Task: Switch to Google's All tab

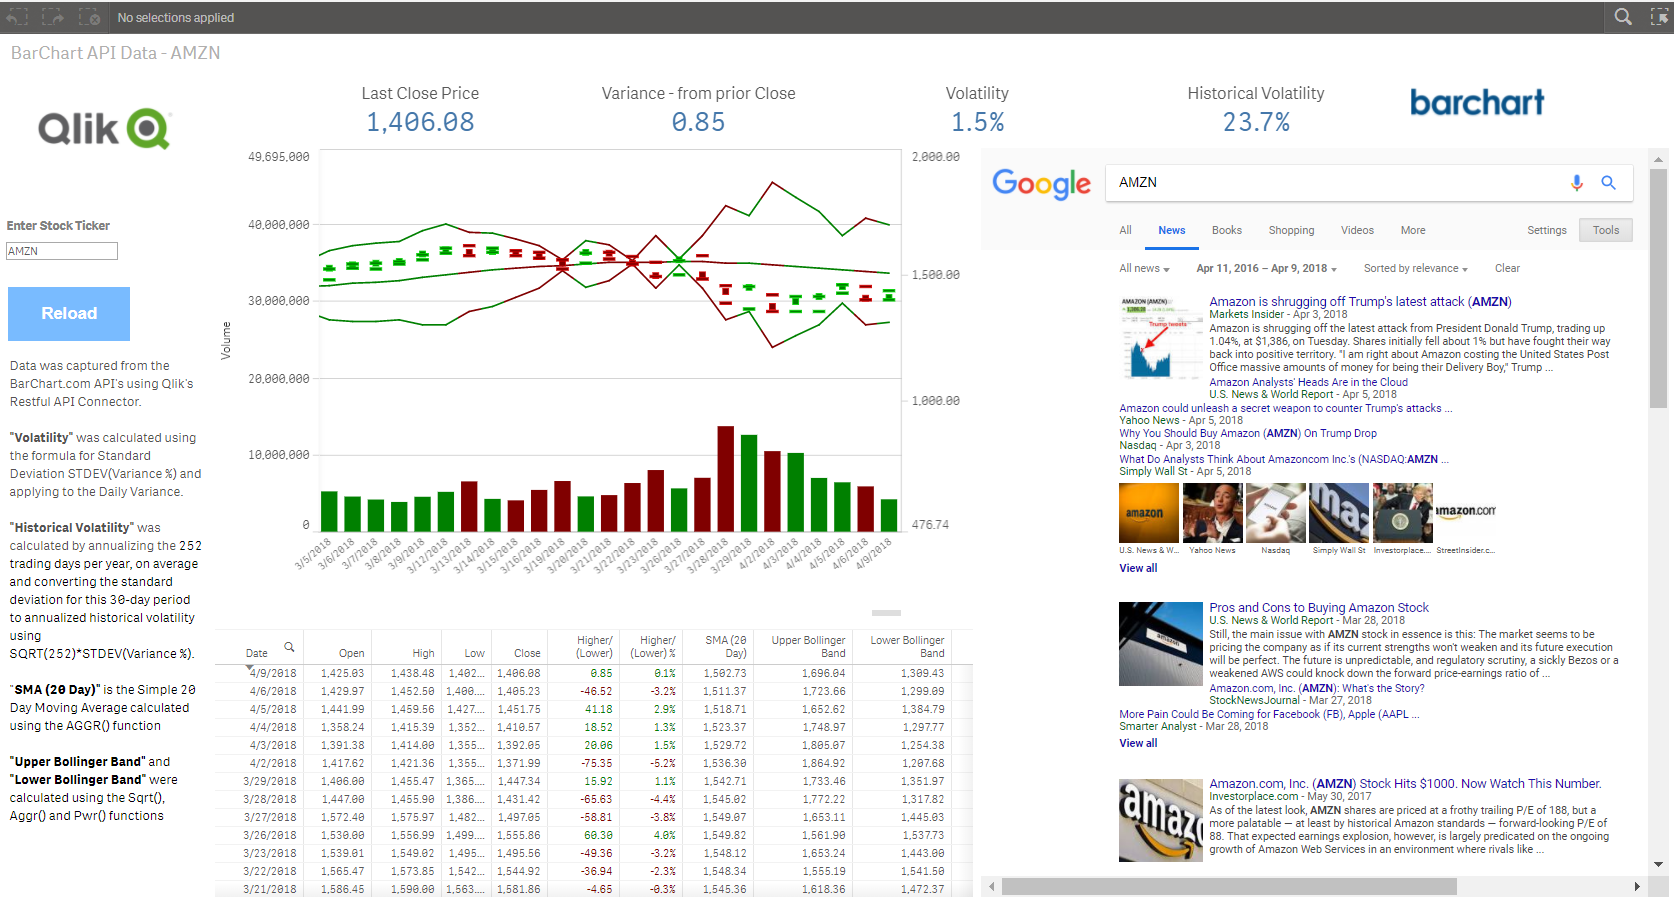Action: [x=1125, y=230]
